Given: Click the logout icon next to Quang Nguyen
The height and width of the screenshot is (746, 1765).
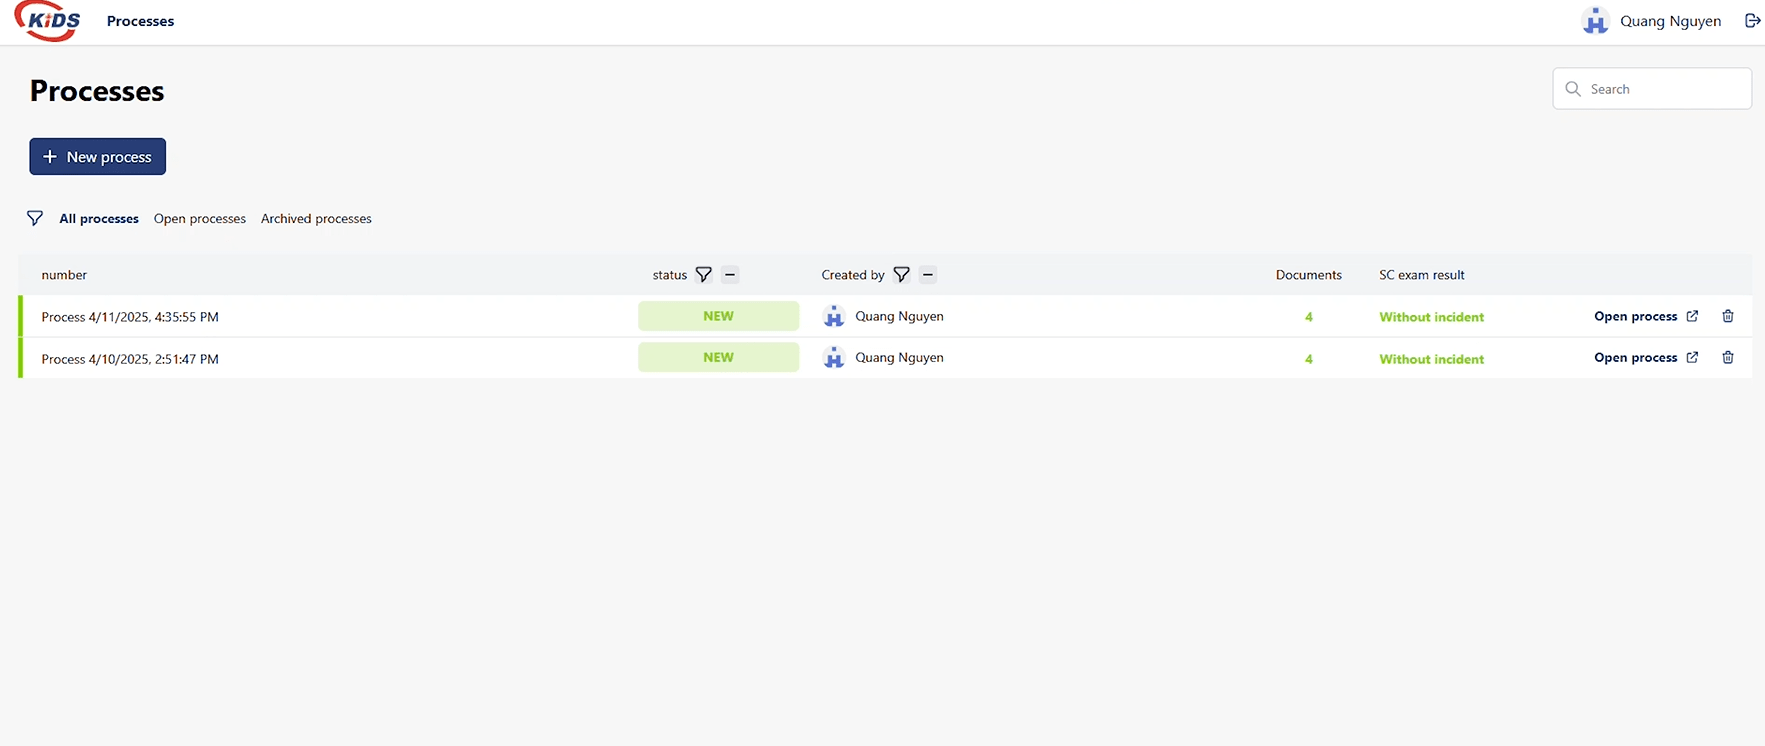Looking at the screenshot, I should coord(1752,21).
